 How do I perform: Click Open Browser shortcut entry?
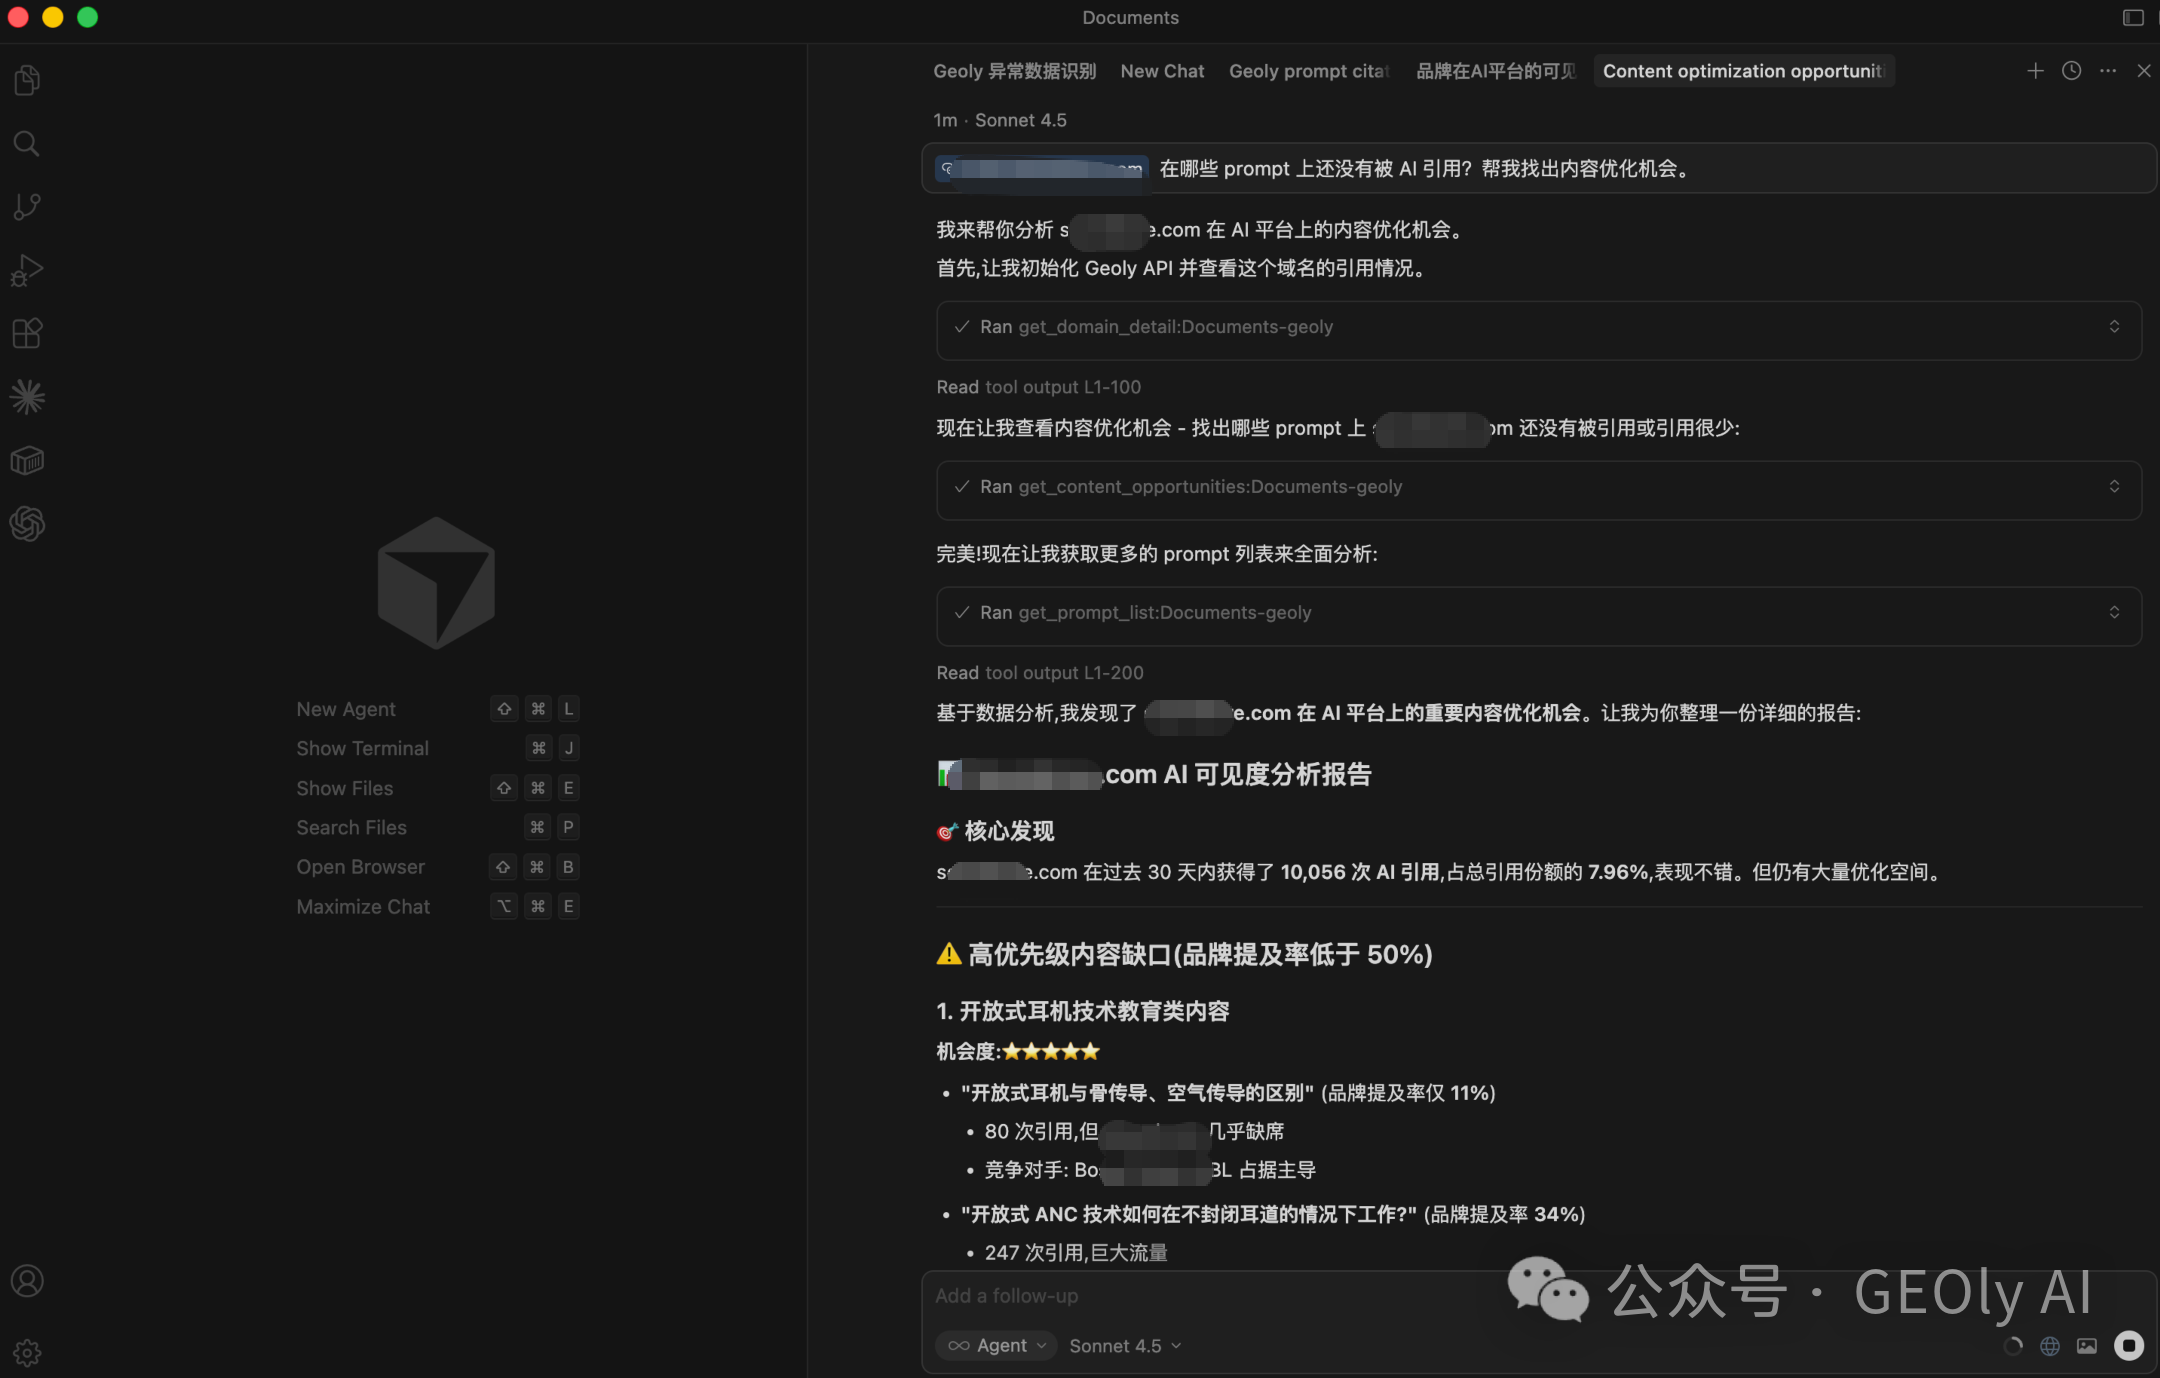tap(437, 867)
